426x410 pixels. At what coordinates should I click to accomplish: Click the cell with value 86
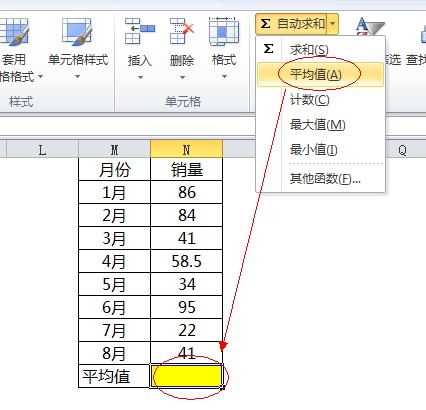(x=187, y=192)
